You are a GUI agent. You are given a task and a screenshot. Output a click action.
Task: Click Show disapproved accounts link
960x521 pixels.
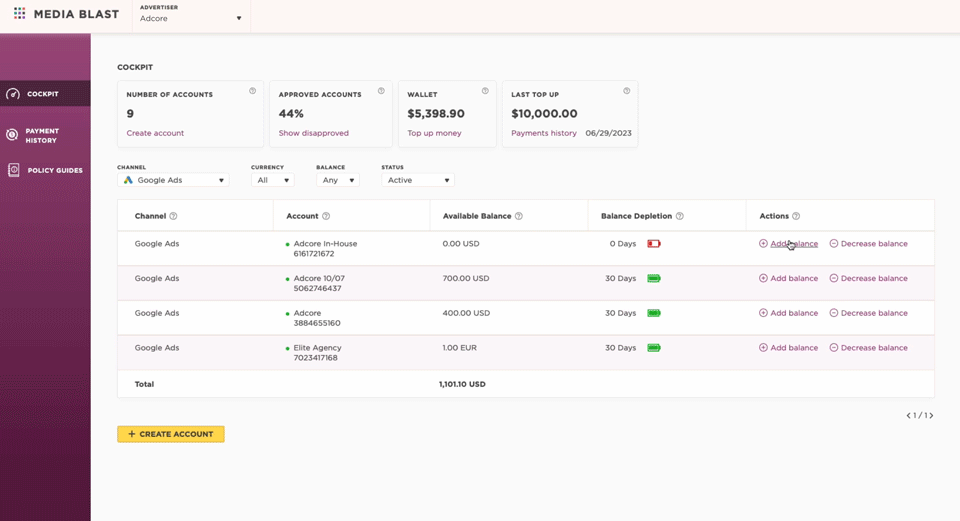[x=313, y=133]
